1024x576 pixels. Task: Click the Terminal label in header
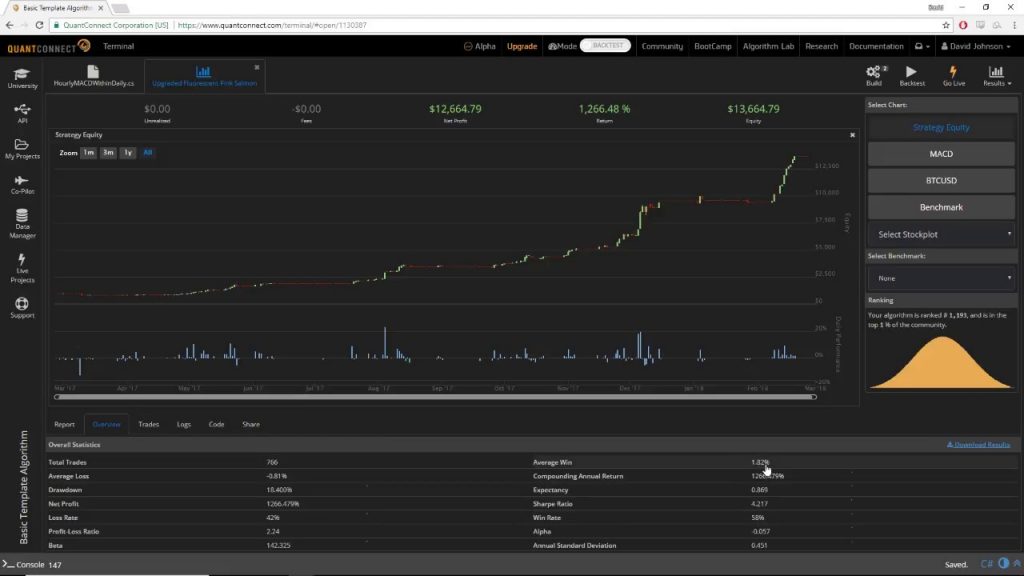[x=118, y=46]
